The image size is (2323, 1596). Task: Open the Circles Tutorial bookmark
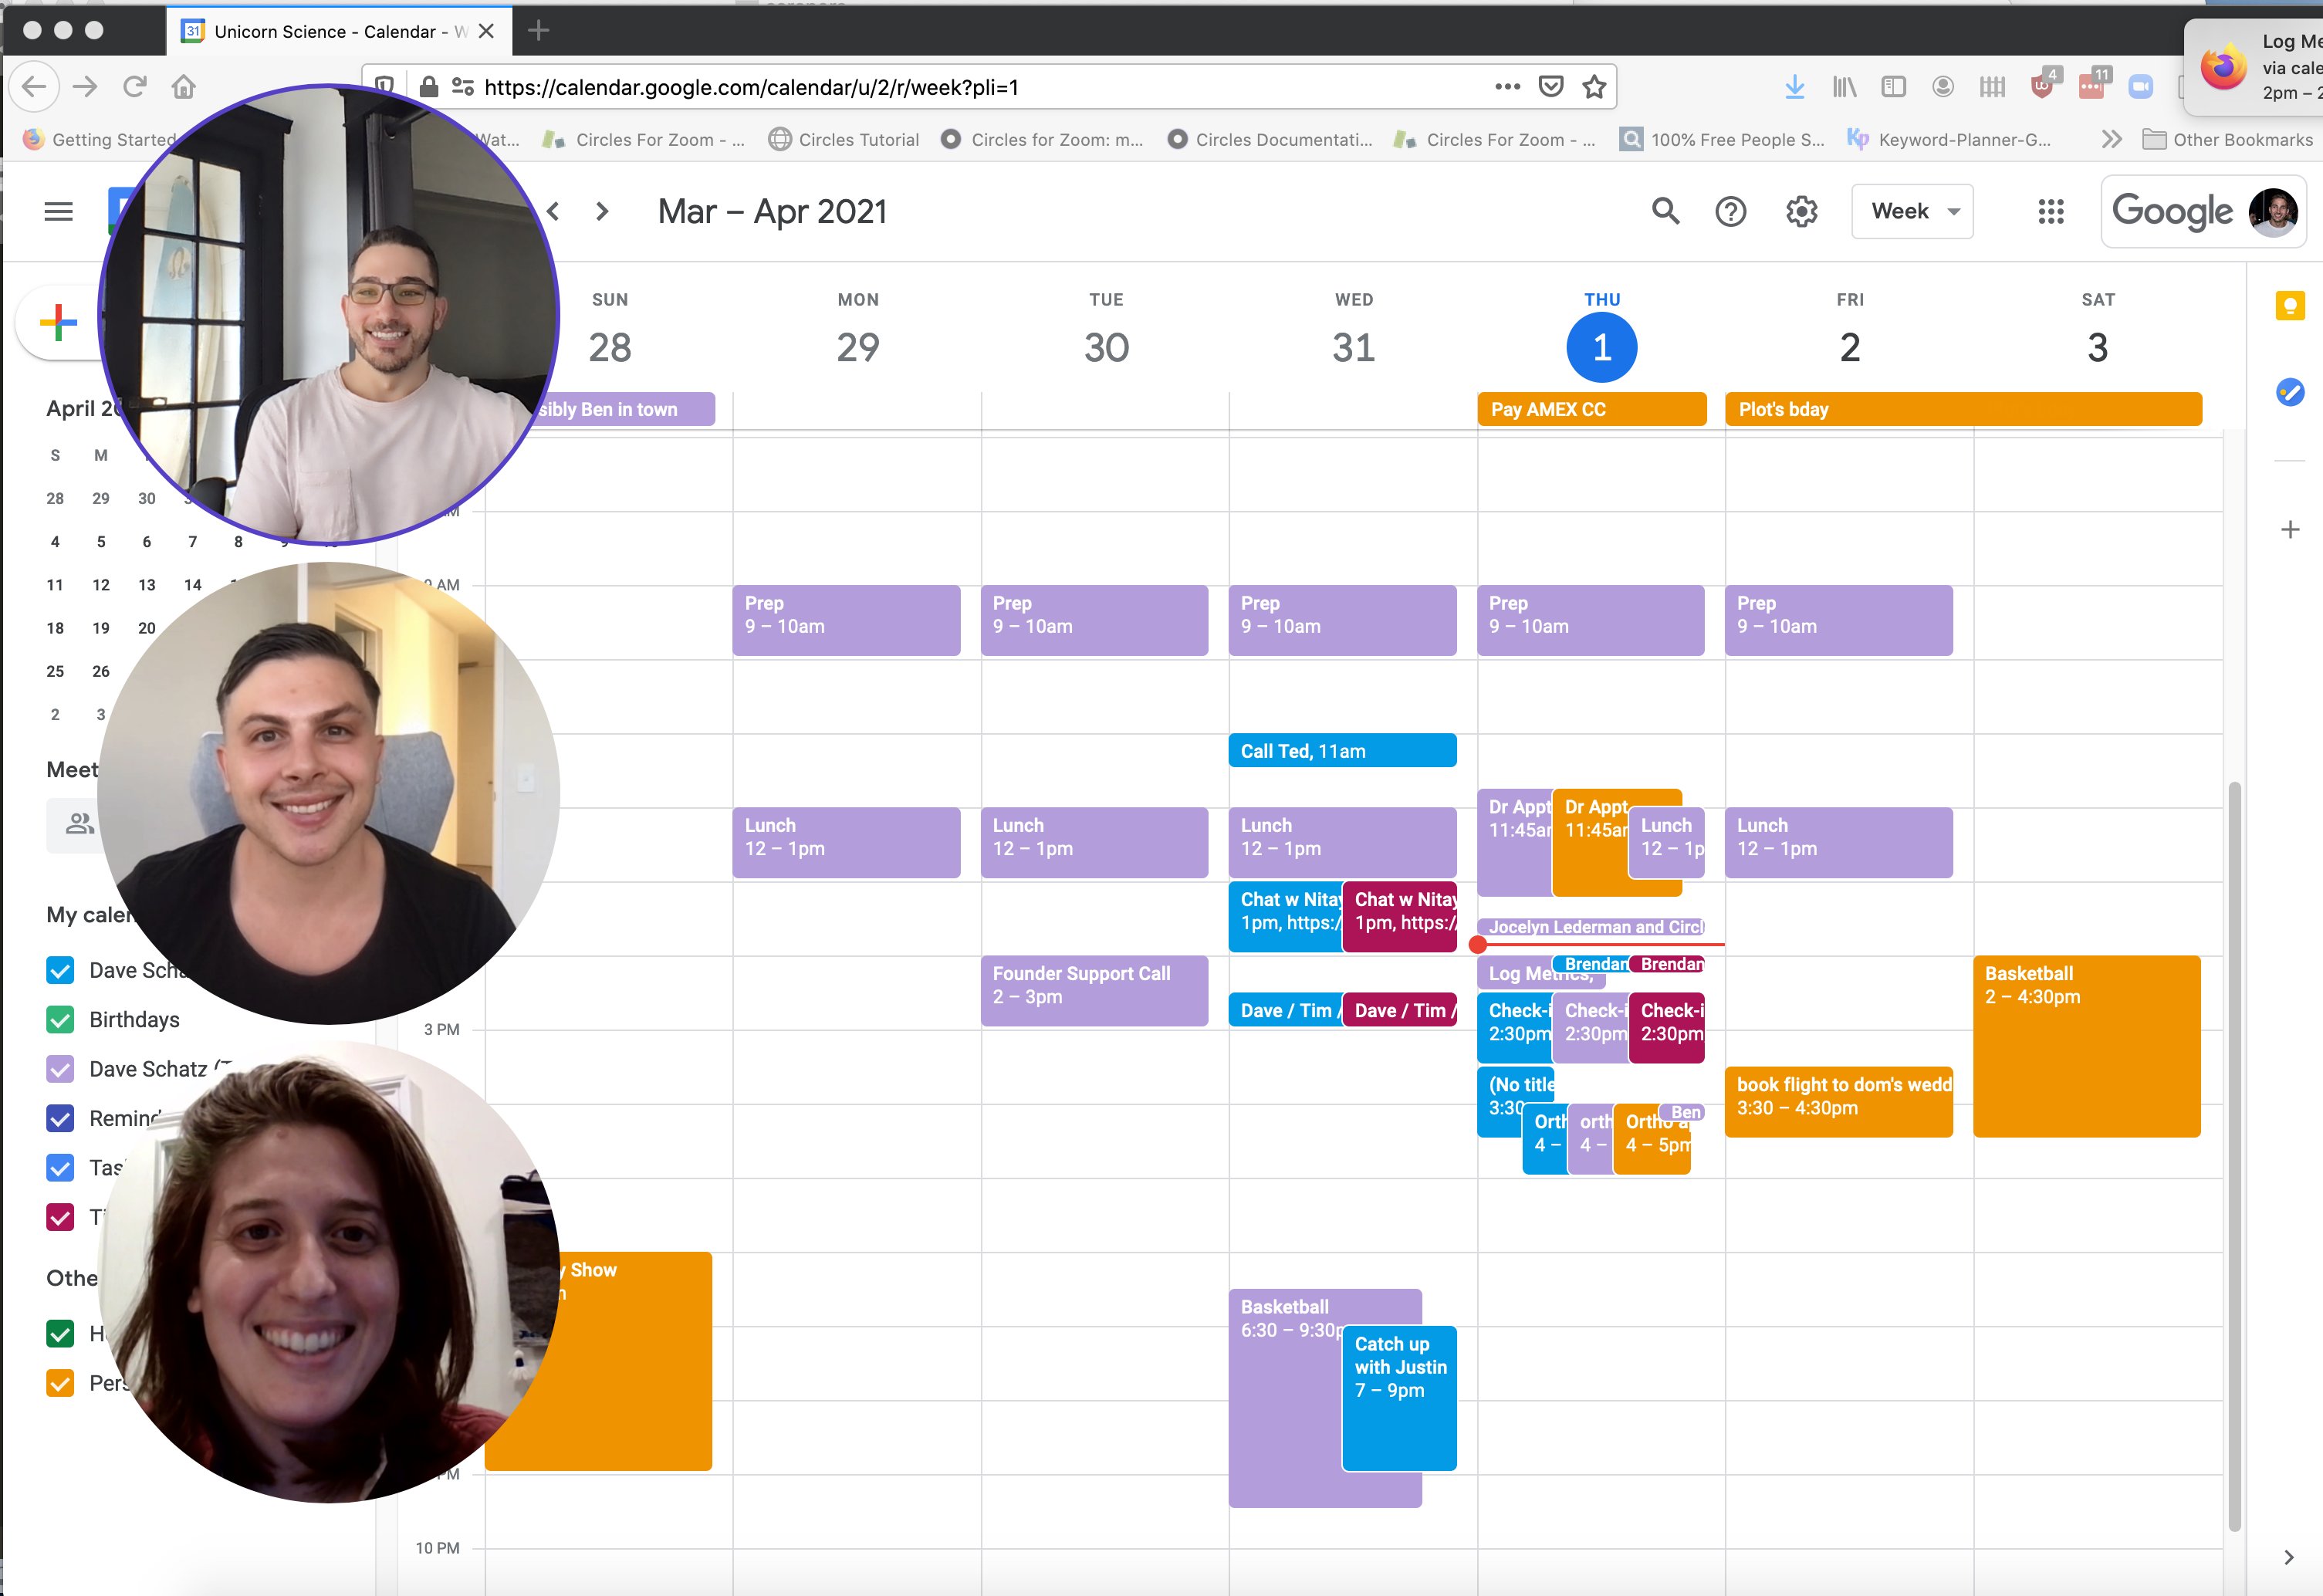coord(844,140)
